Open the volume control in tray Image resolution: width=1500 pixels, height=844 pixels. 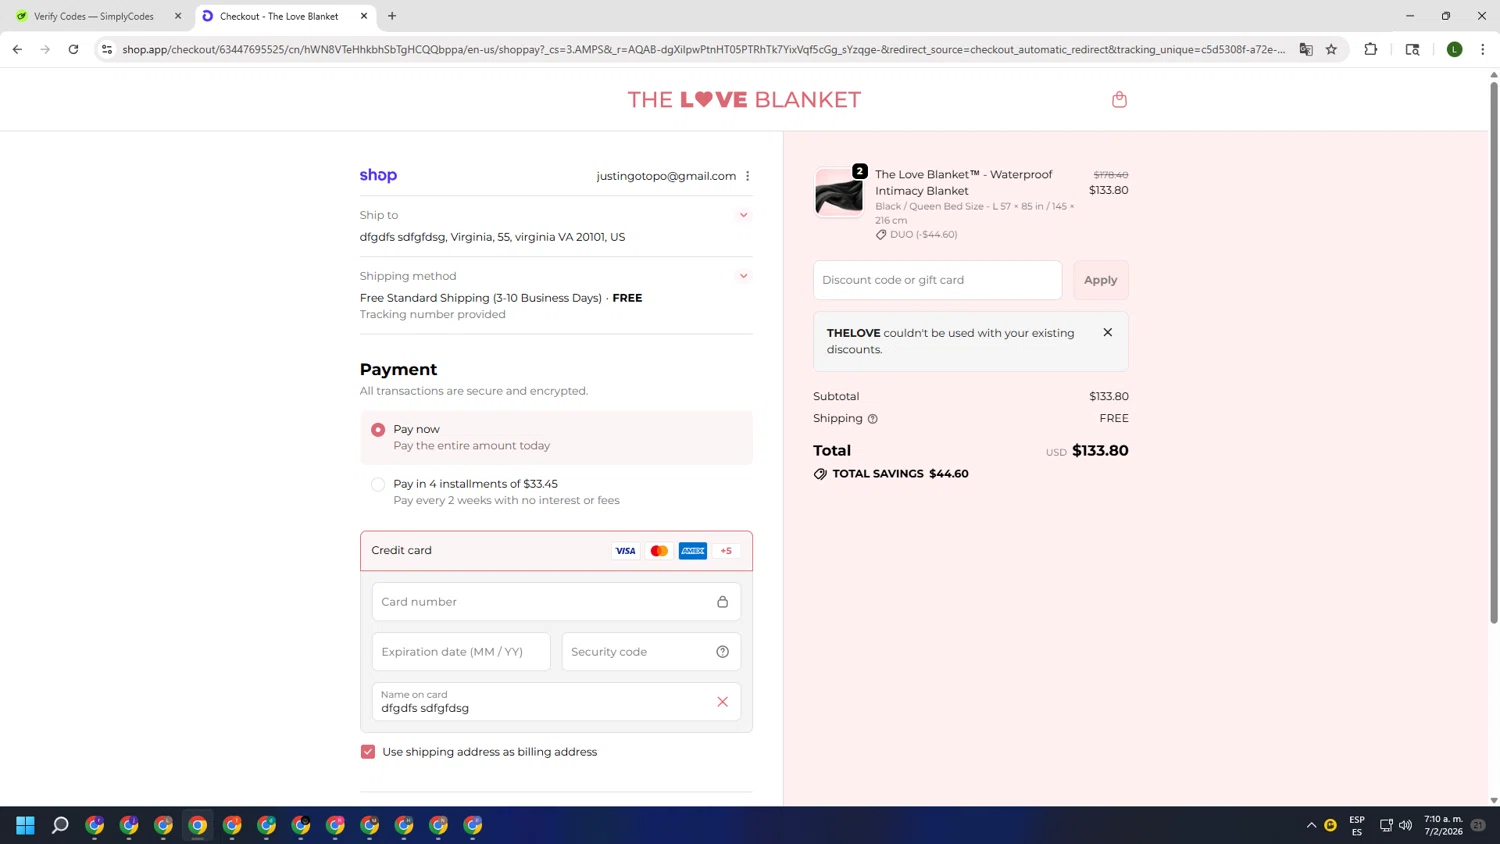point(1405,825)
